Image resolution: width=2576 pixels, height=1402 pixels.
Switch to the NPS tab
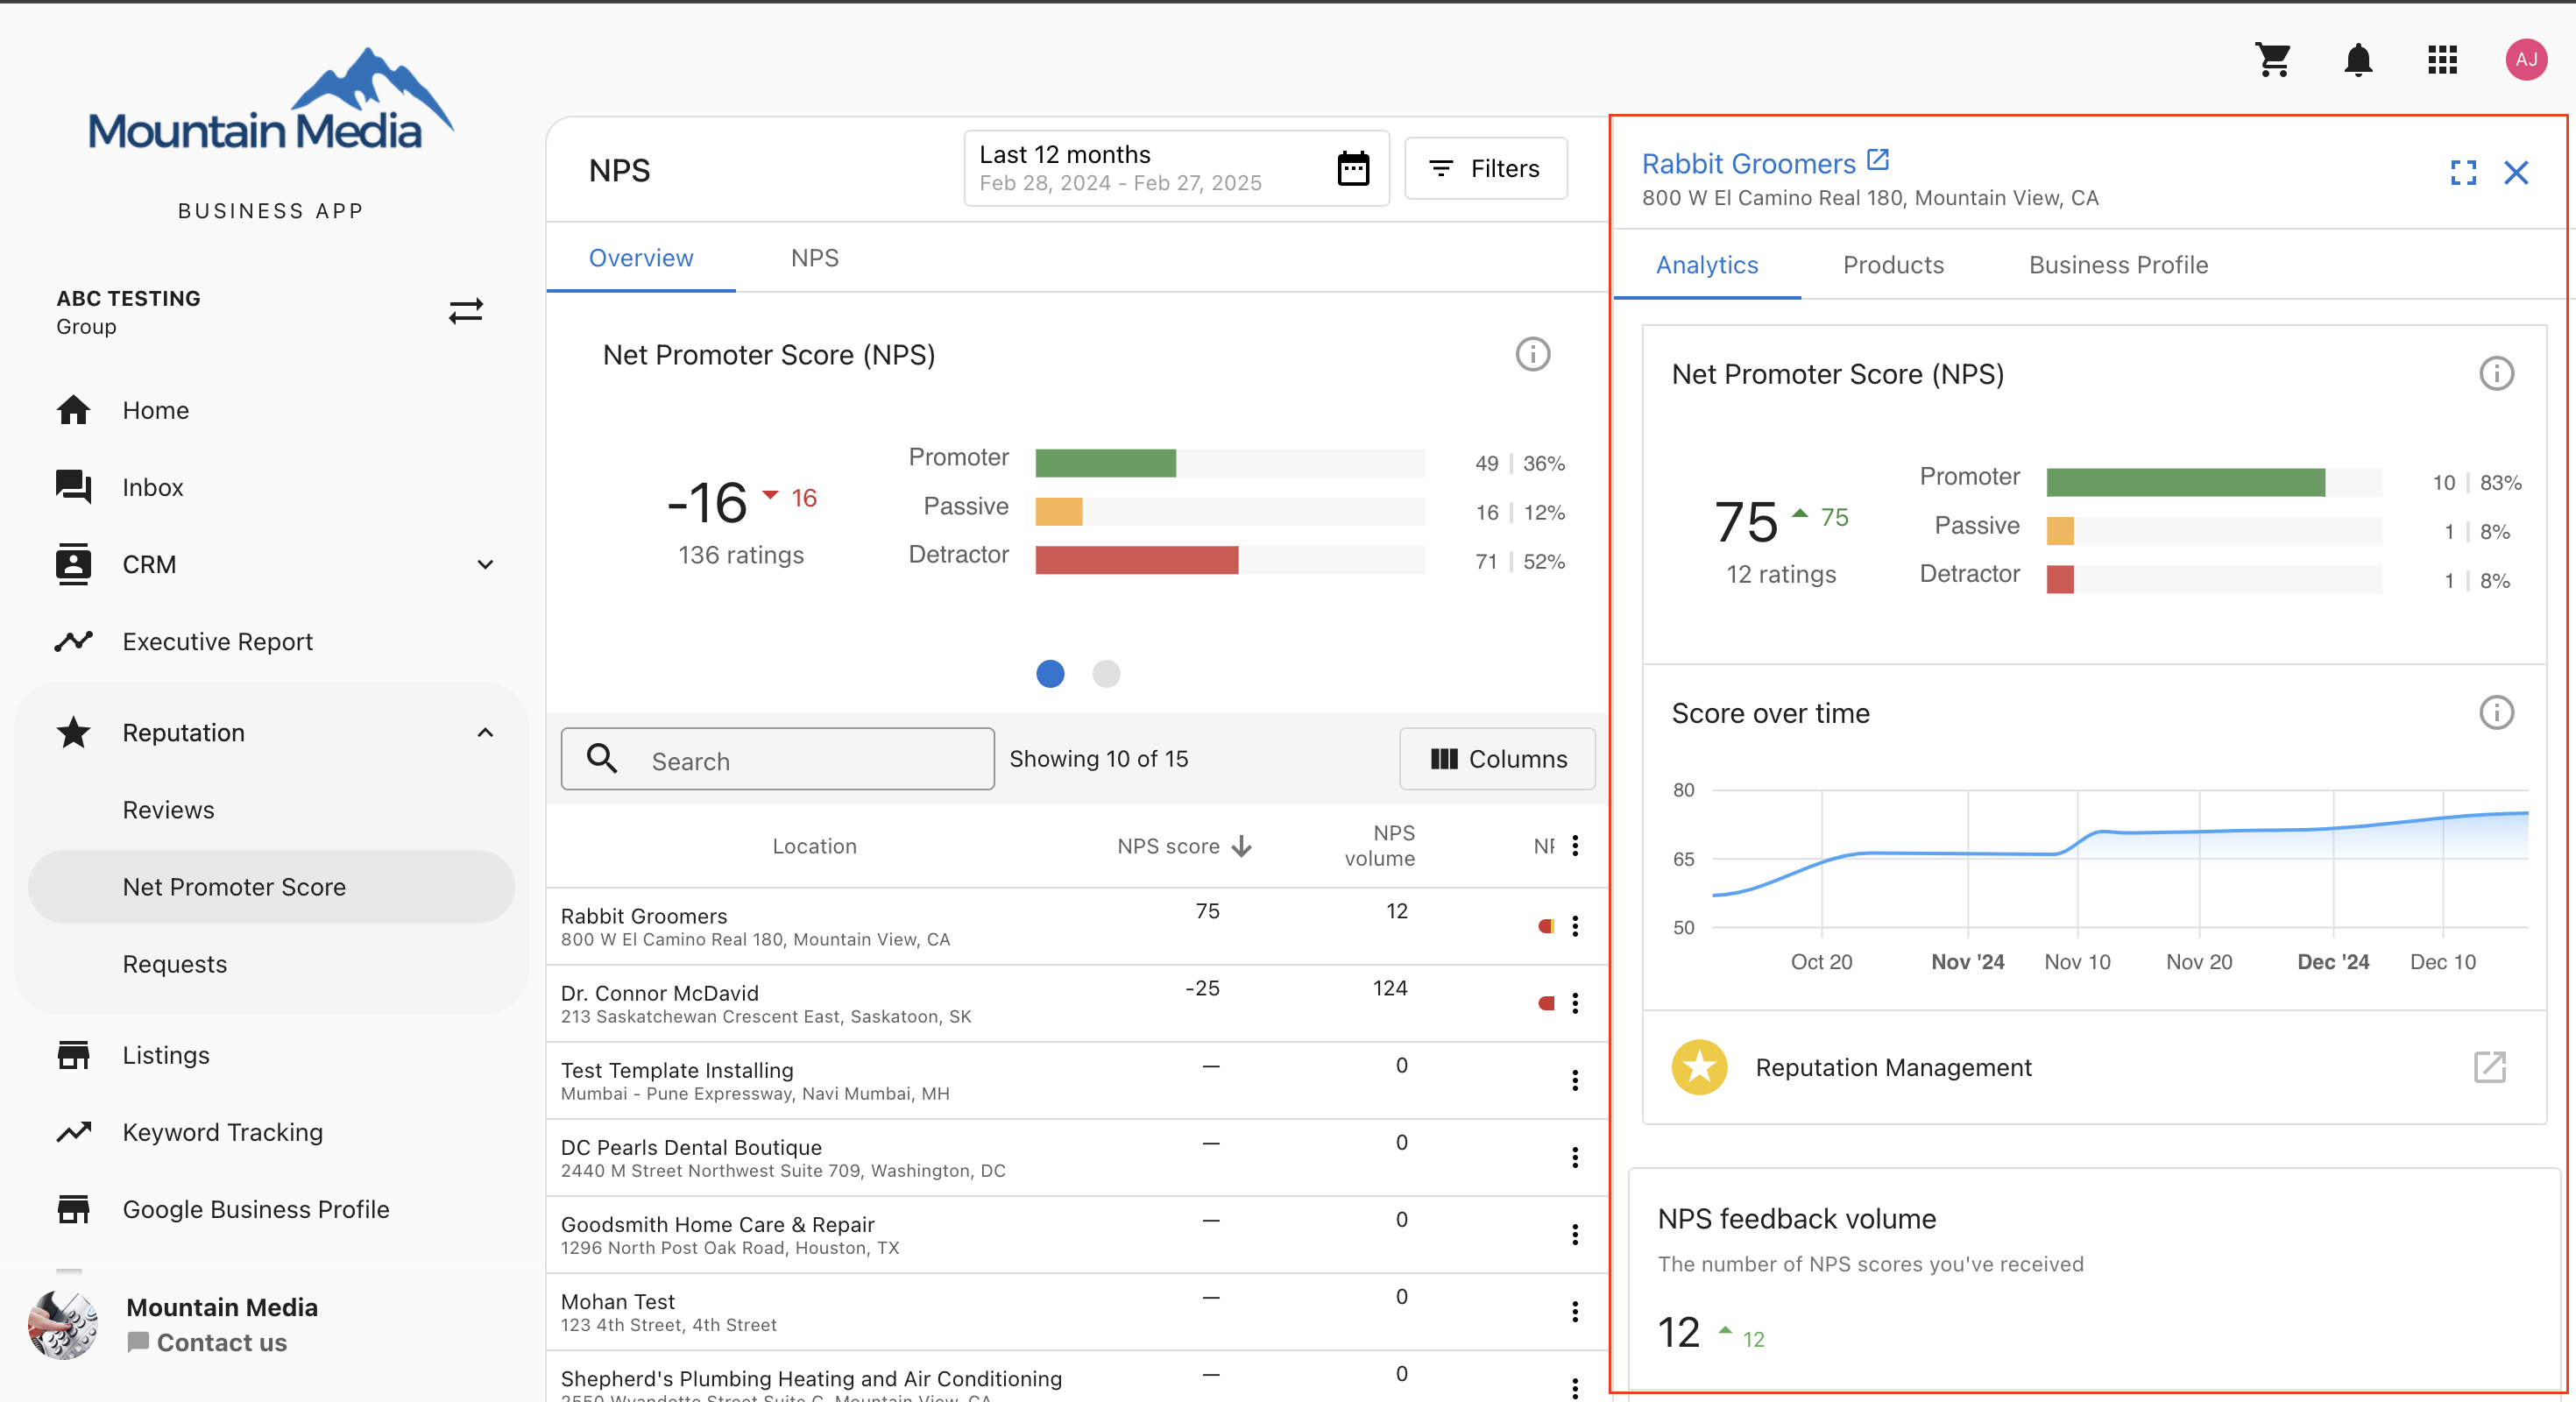[x=814, y=258]
